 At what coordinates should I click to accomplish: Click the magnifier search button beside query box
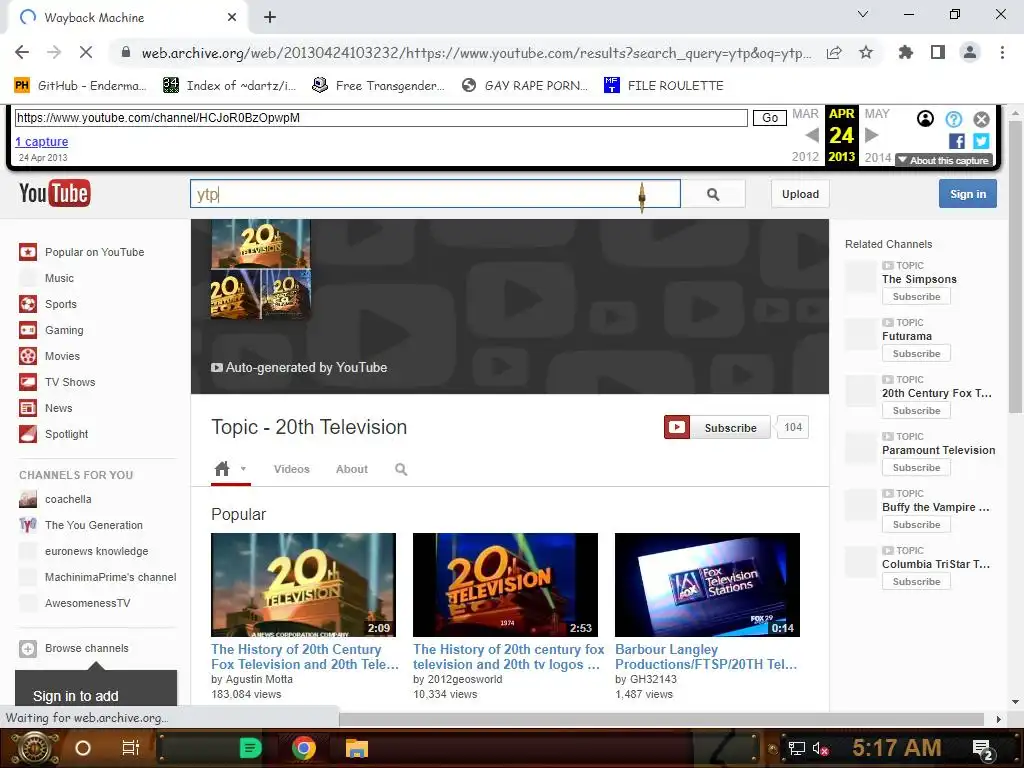713,194
